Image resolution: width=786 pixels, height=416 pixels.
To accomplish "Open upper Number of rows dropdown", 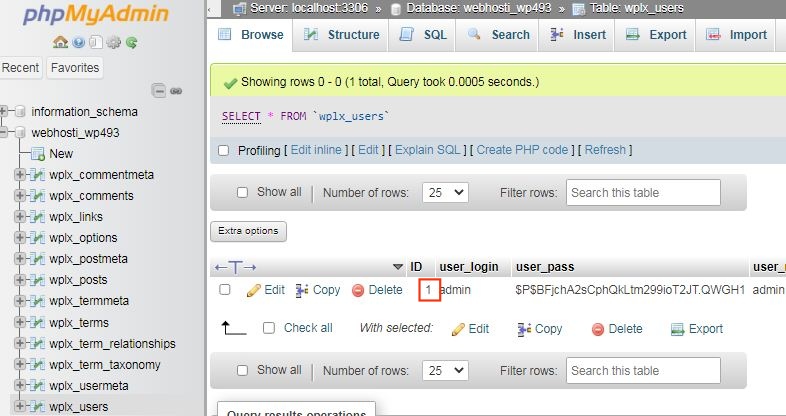I will coord(445,192).
